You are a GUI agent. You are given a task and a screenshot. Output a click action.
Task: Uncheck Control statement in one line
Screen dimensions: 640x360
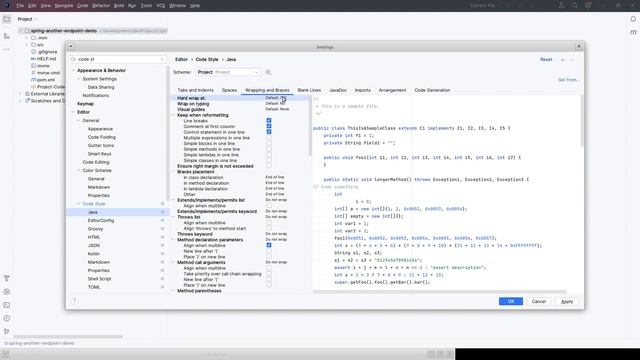(269, 132)
